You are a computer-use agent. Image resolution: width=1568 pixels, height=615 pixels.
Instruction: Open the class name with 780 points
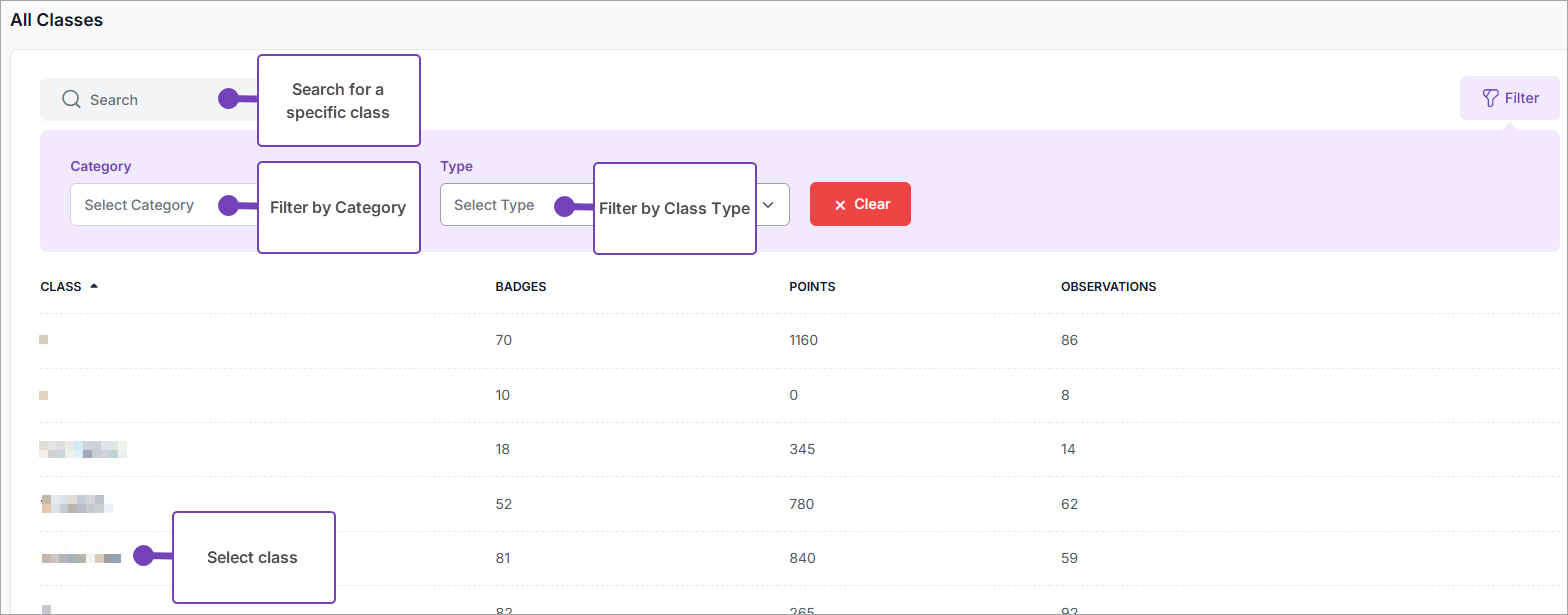76,504
